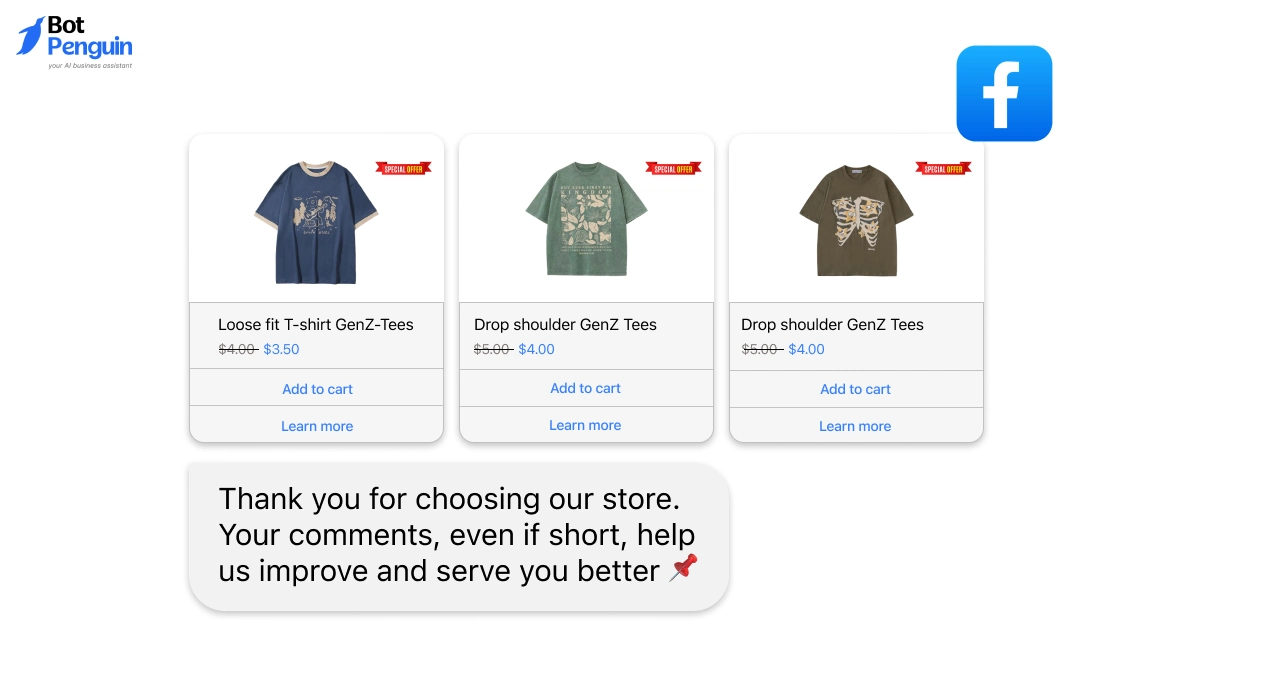Click the Loose fit T-shirt GenZ-Tees title
Viewport: 1288px width, 686px height.
(315, 324)
